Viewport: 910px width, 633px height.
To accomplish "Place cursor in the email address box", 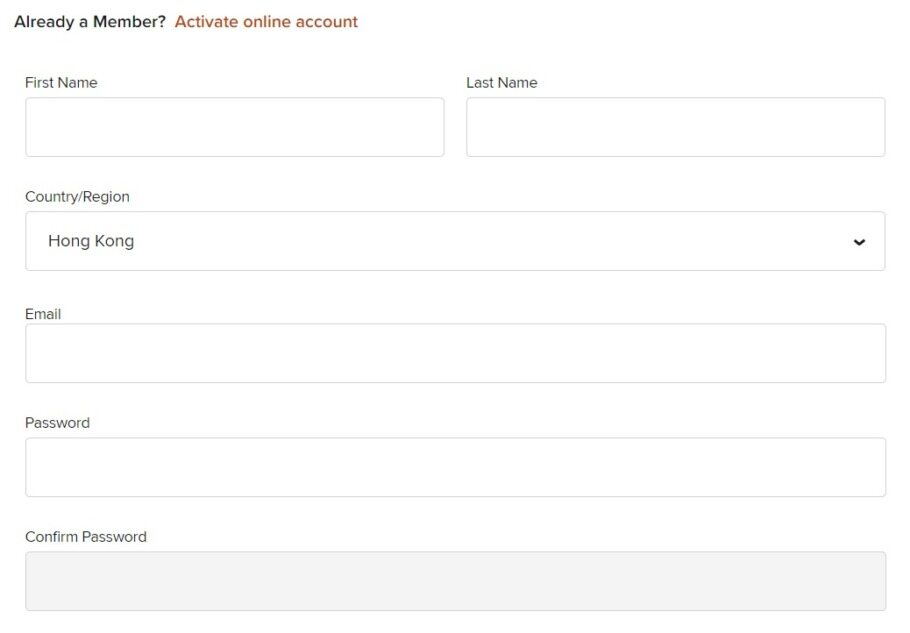I will 456,353.
